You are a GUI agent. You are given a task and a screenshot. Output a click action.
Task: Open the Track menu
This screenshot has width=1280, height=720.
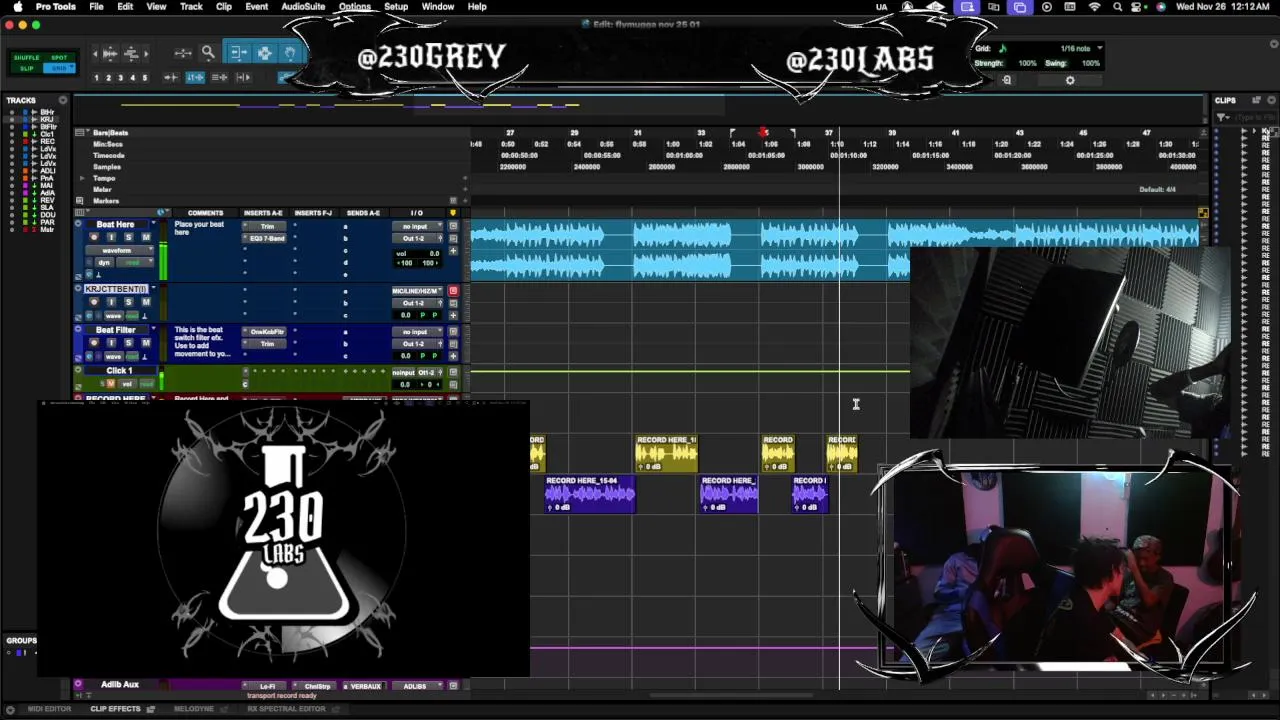pos(191,7)
